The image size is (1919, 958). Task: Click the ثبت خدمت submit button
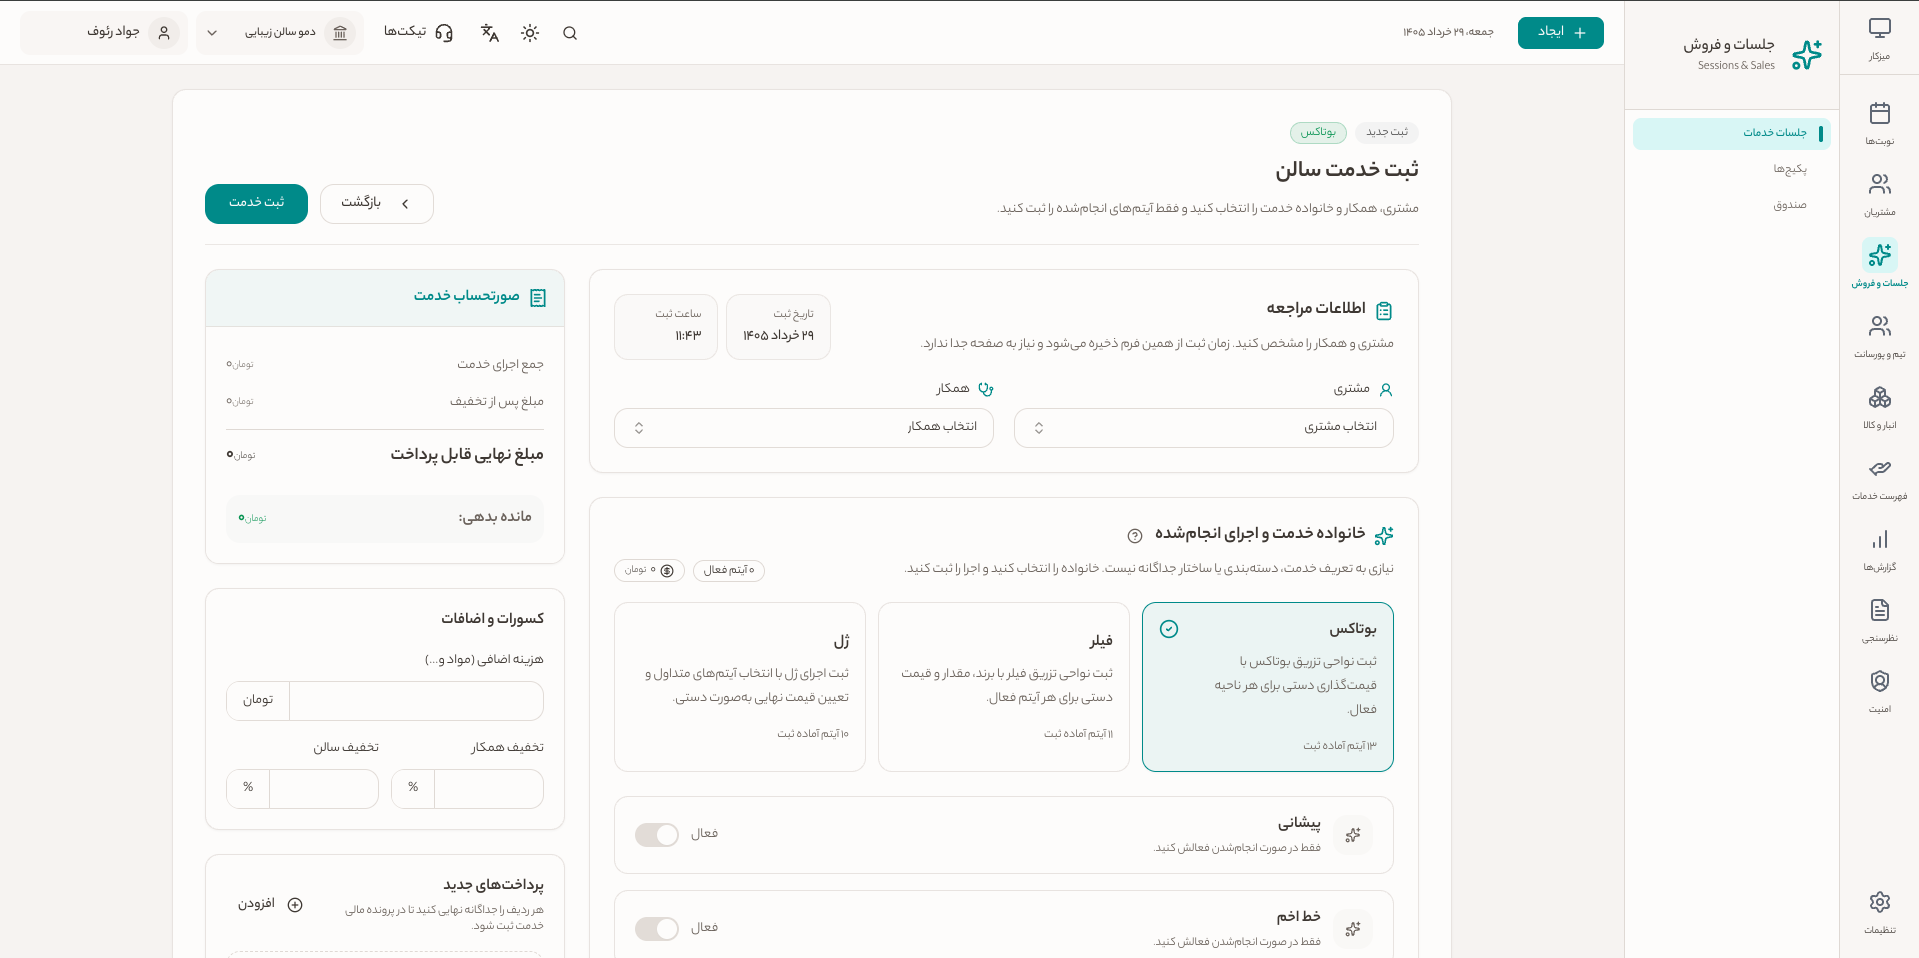(x=256, y=204)
